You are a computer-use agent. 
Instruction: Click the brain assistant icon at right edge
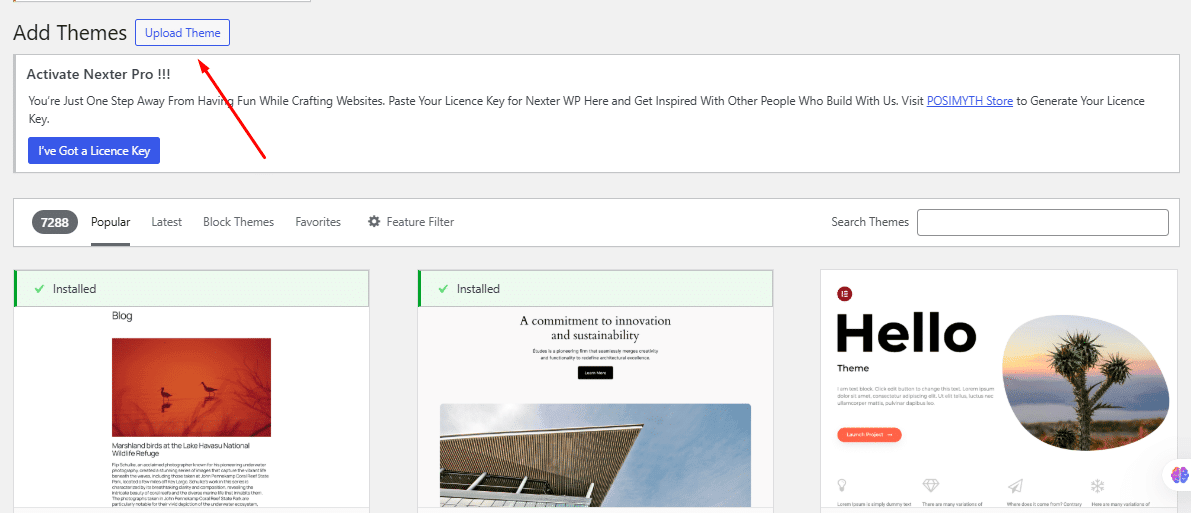click(1179, 474)
